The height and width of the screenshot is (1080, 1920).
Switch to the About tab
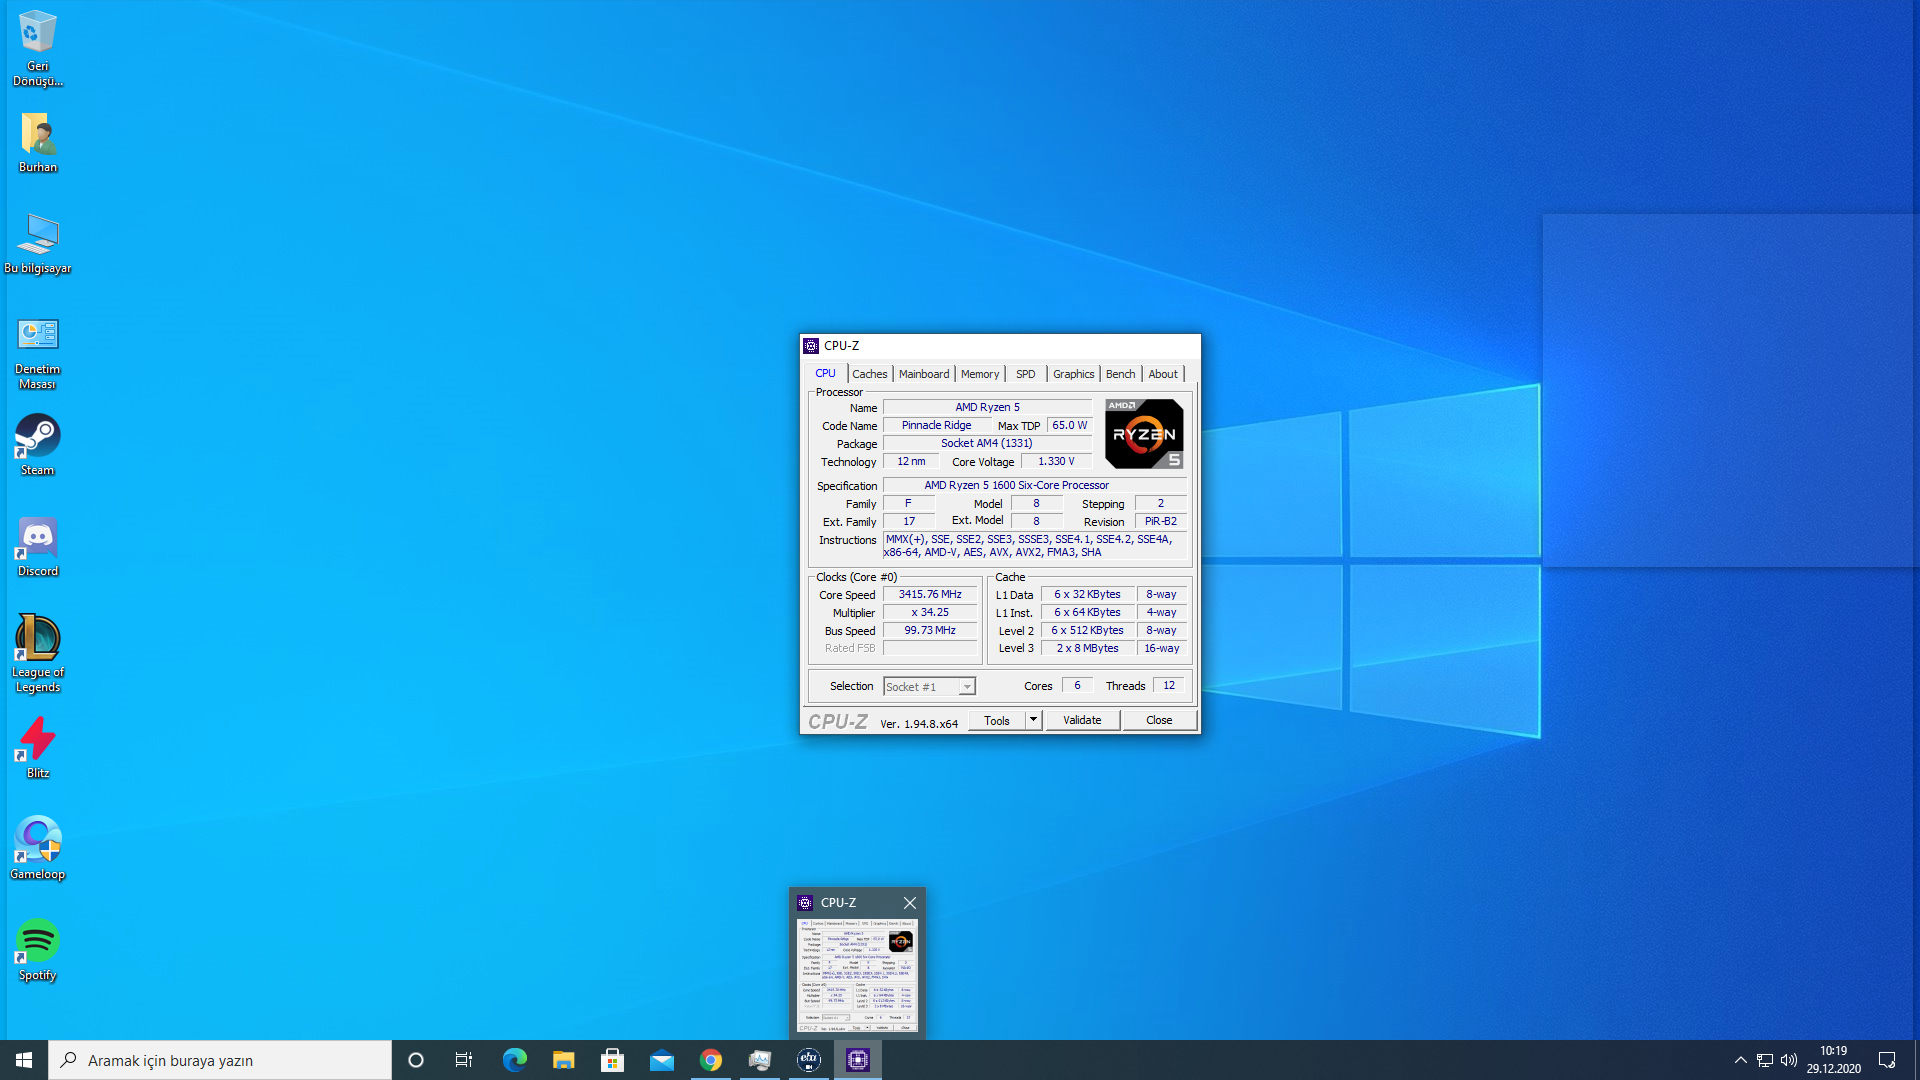pos(1163,374)
